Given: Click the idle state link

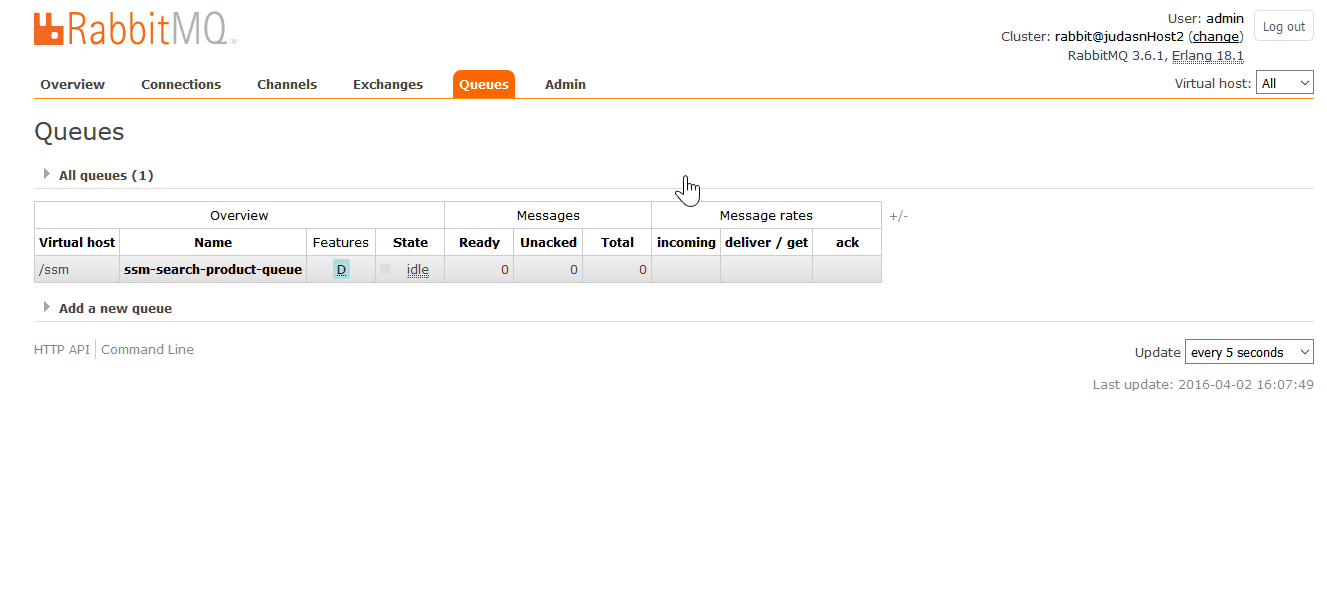Looking at the screenshot, I should click(417, 269).
